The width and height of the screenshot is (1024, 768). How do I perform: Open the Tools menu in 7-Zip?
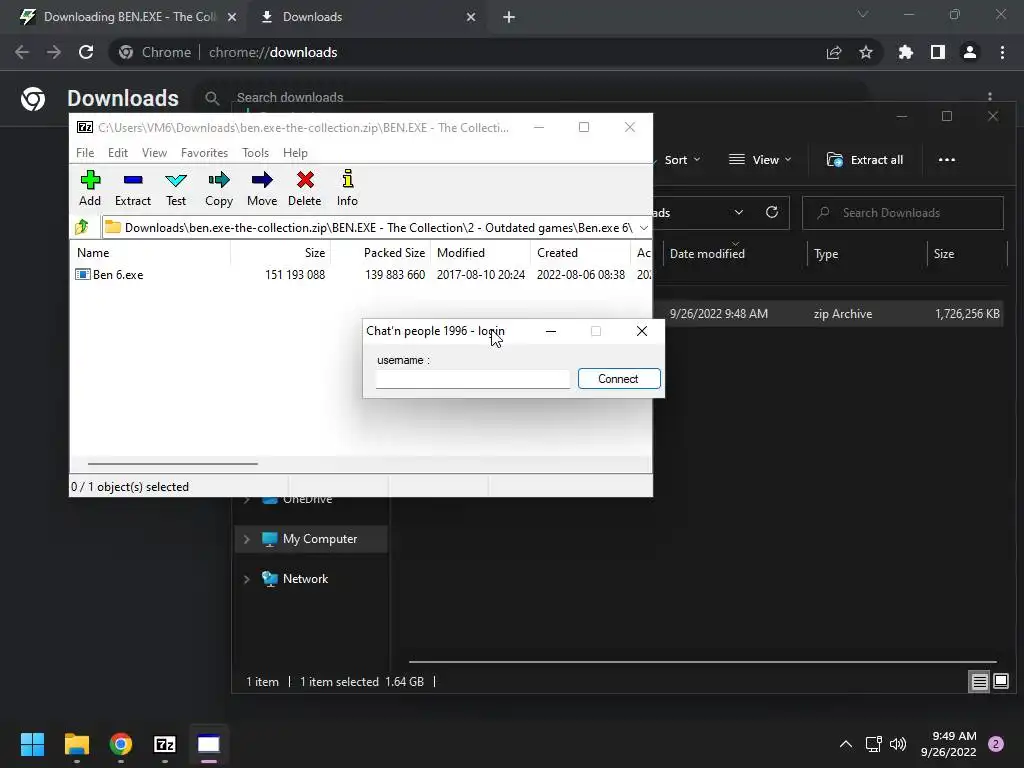point(255,153)
